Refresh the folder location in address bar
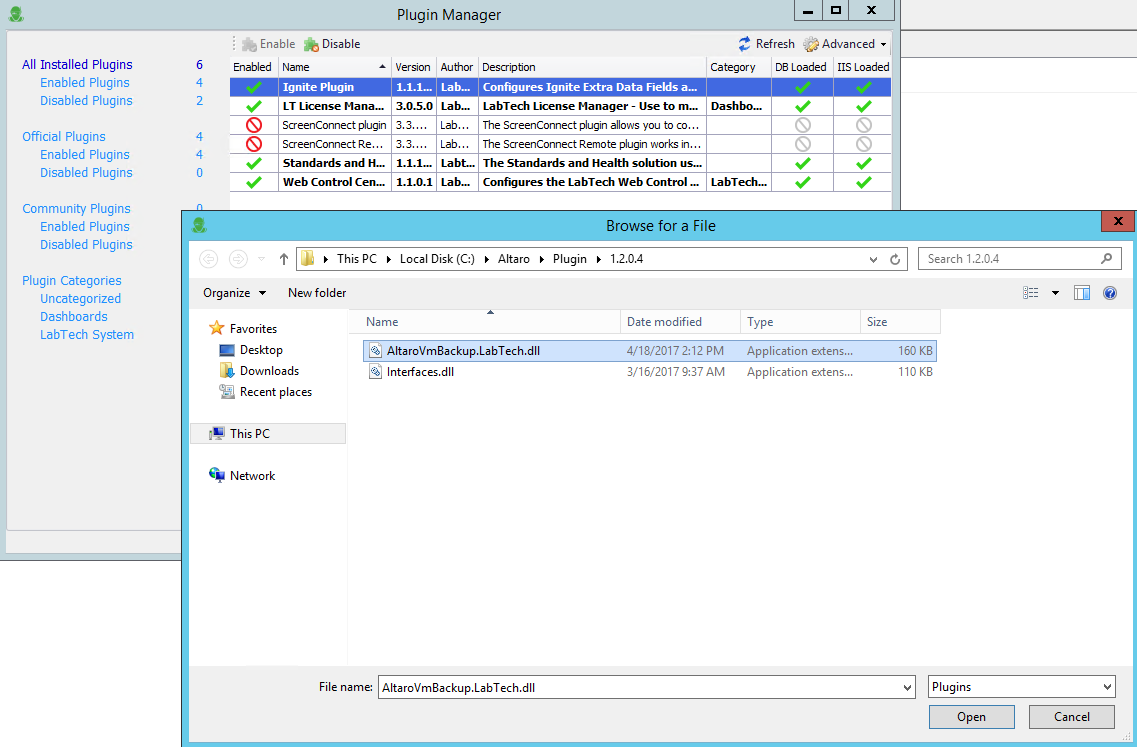Viewport: 1137px width, 747px height. (x=895, y=259)
